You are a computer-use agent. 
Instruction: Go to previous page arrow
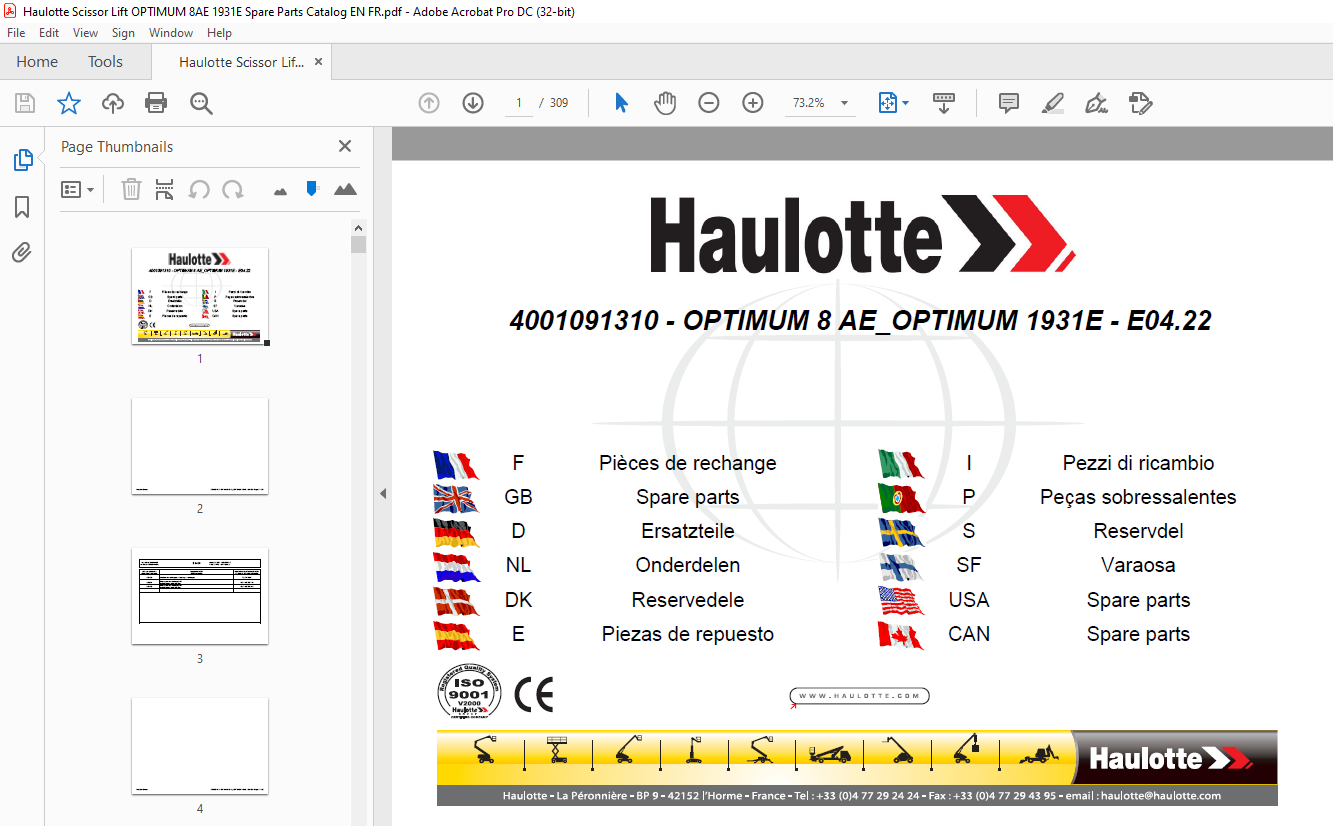coord(429,103)
